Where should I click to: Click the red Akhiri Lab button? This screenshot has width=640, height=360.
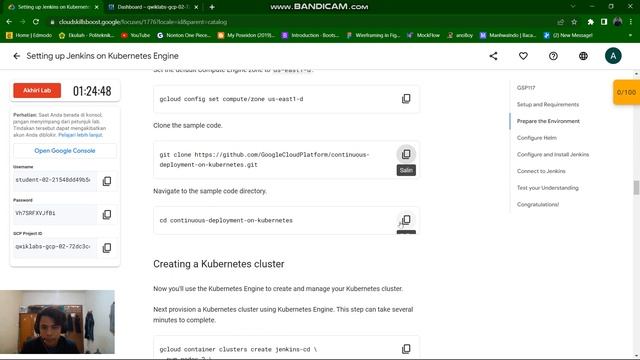pyautogui.click(x=37, y=90)
